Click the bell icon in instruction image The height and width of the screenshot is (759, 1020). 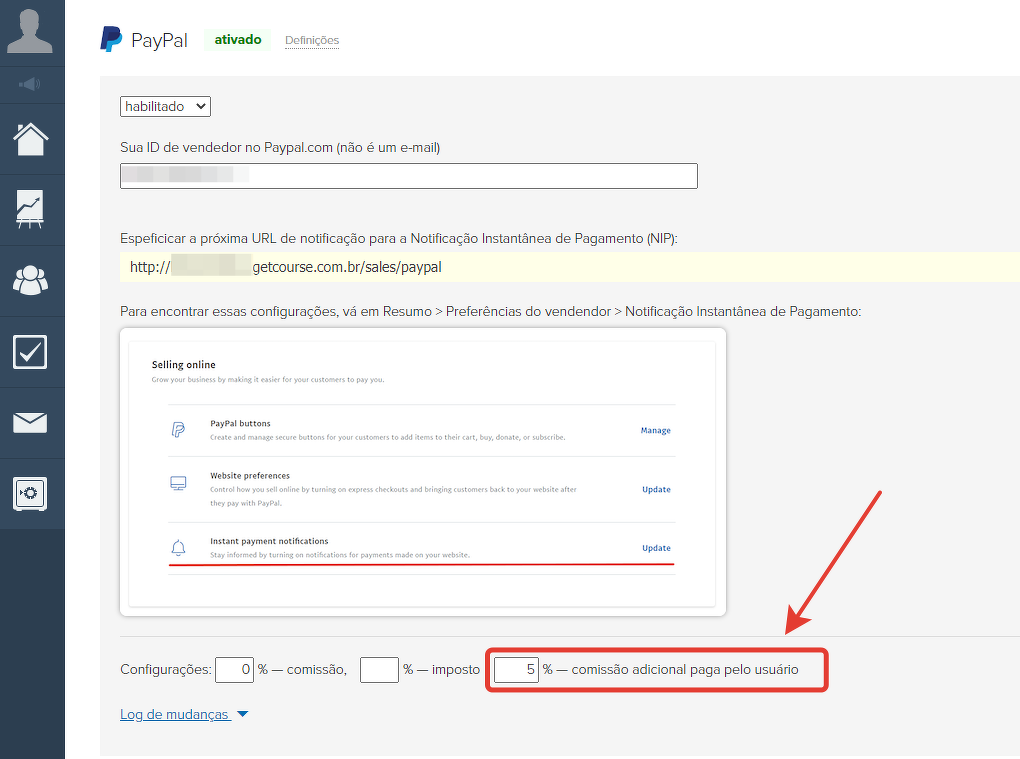point(178,547)
